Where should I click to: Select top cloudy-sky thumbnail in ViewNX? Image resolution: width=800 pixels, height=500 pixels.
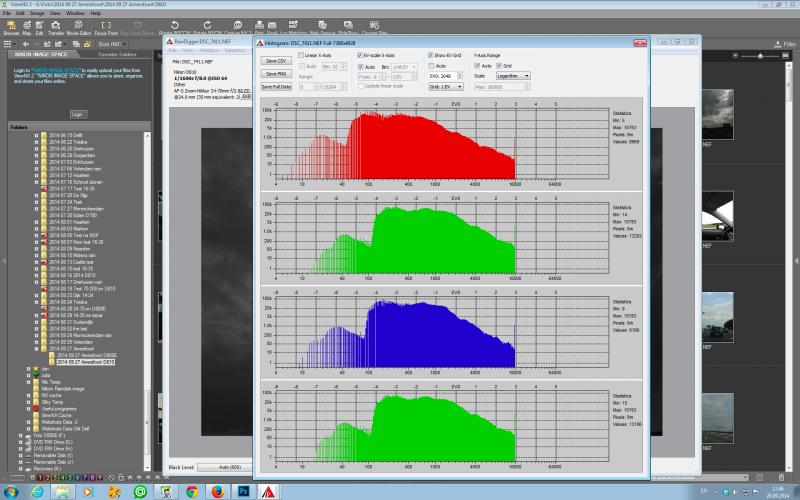[717, 114]
